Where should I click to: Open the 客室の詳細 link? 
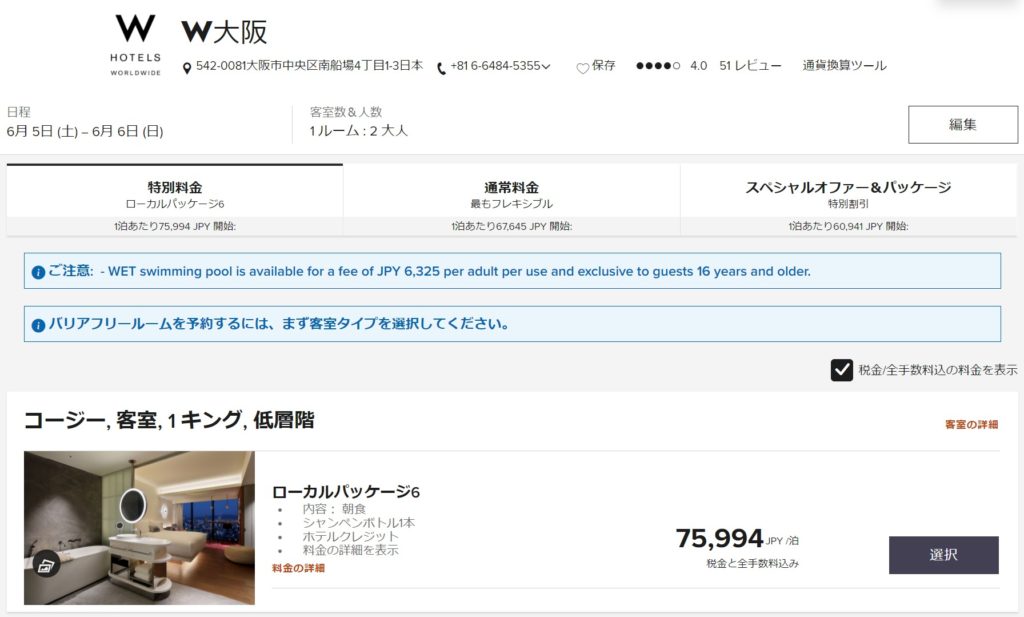coord(971,424)
